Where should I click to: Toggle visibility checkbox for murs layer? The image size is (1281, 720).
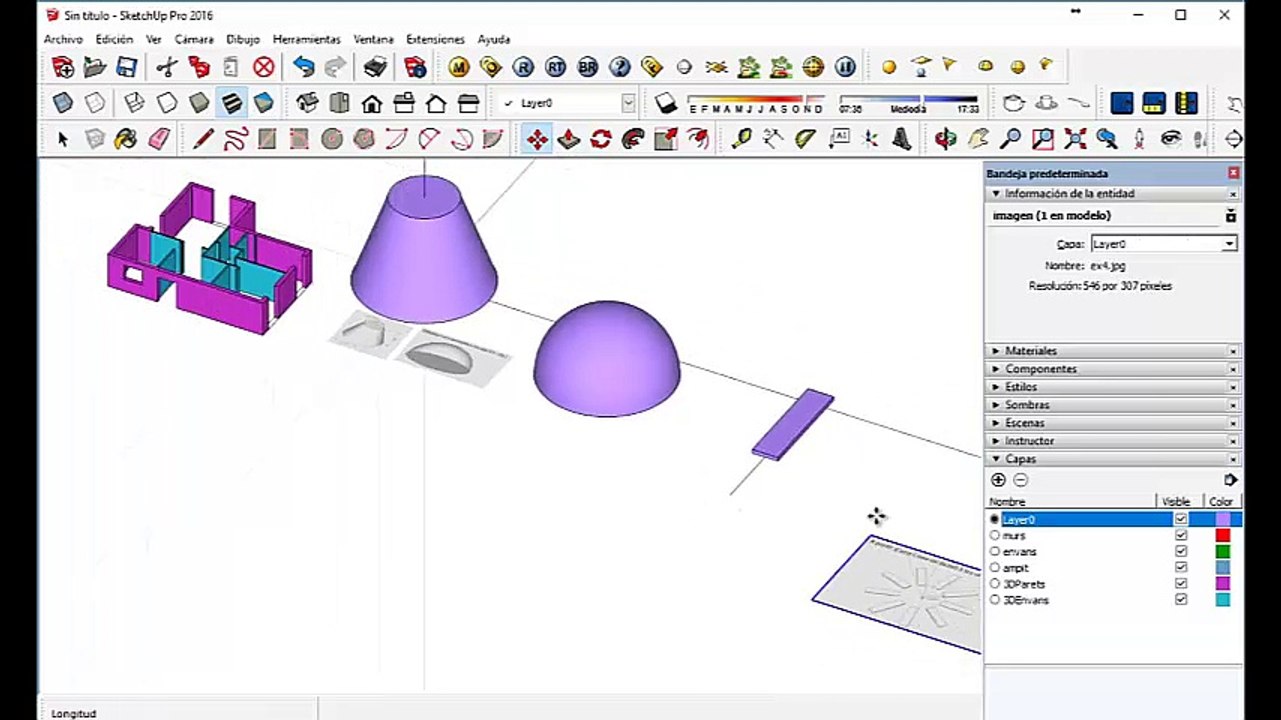pos(1181,536)
